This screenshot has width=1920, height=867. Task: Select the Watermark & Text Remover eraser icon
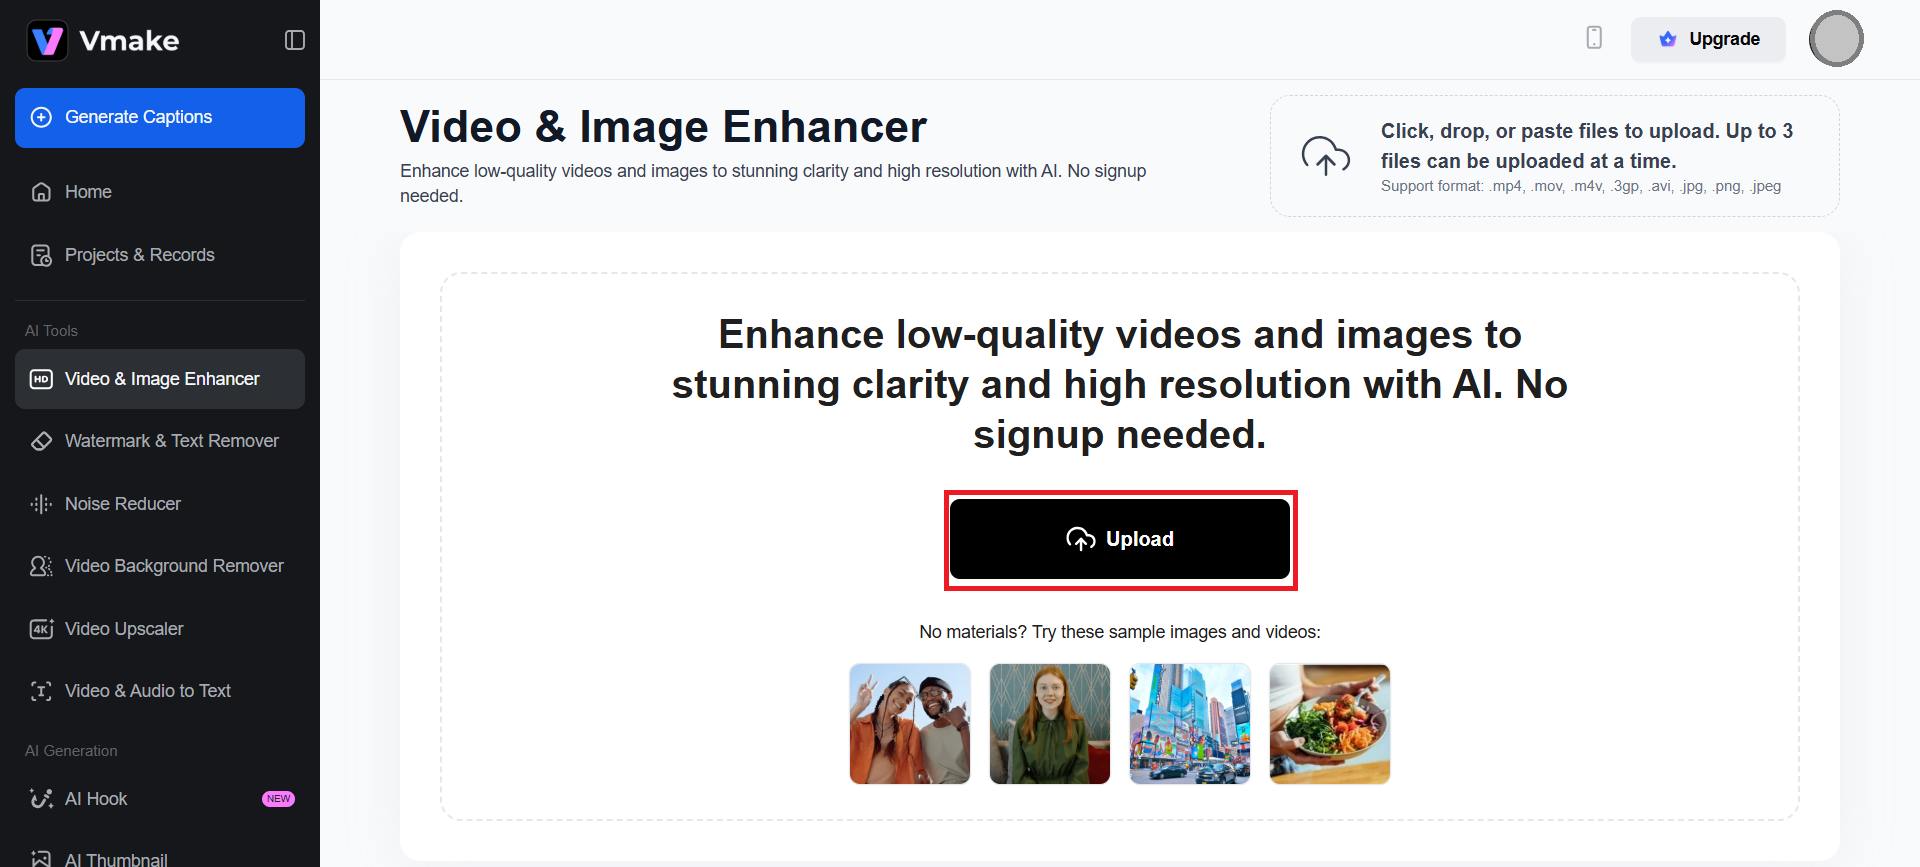[x=41, y=441]
